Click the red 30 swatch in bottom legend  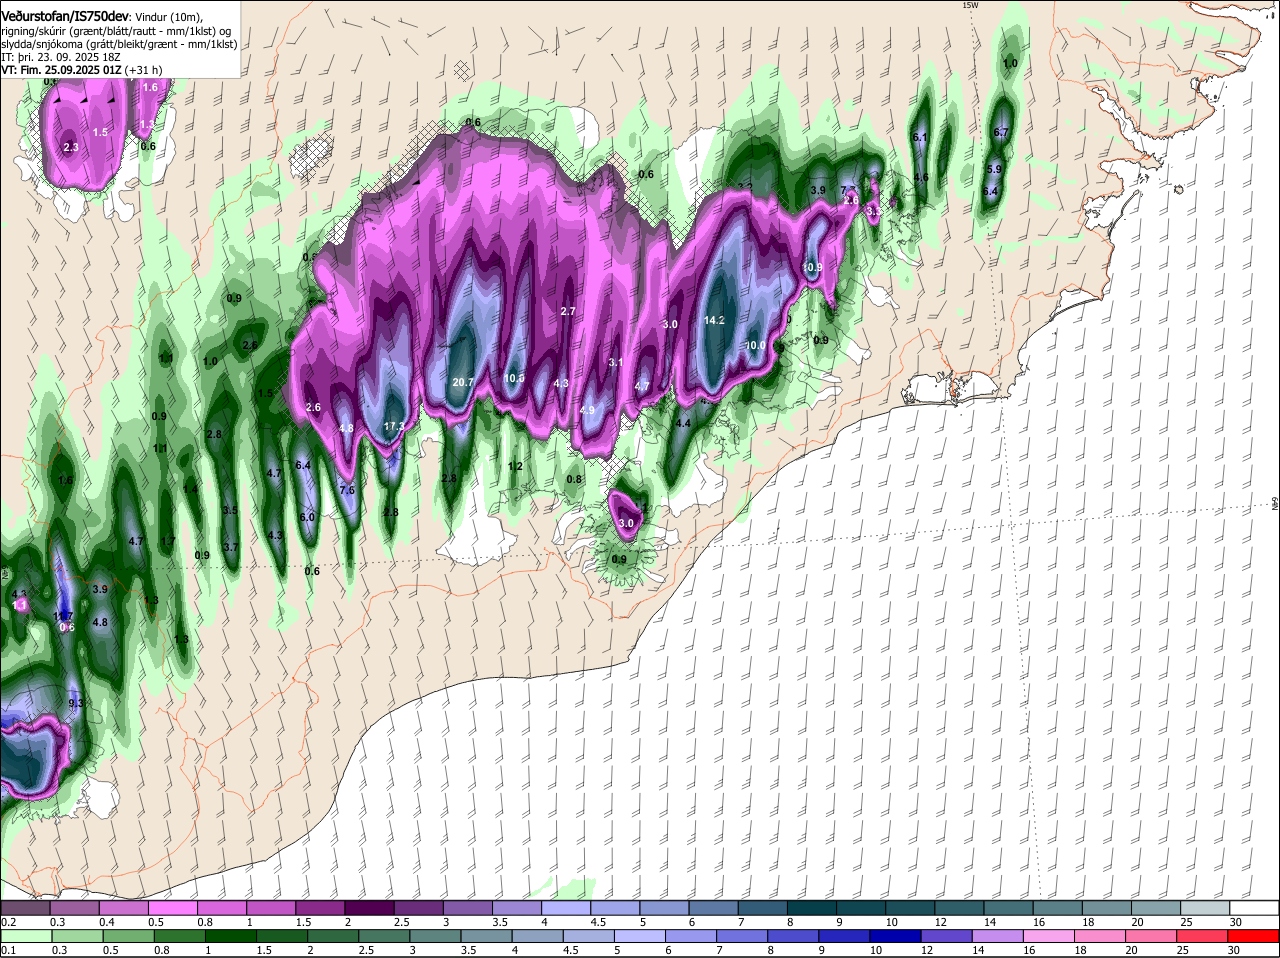click(x=1256, y=936)
